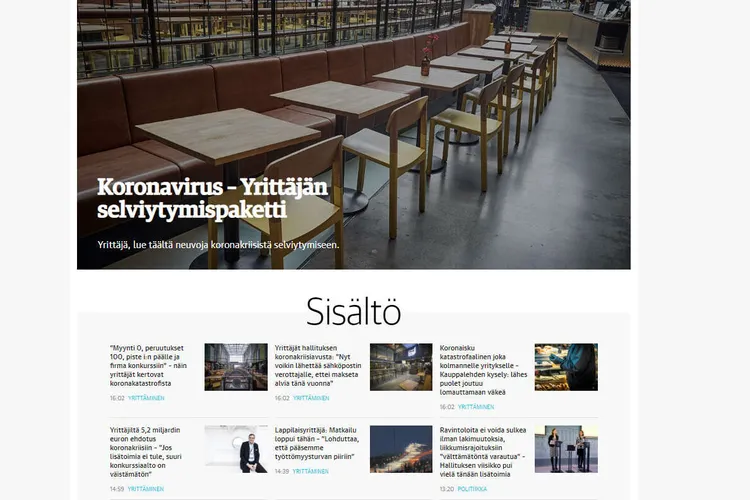Open the "Koronaisku katastrofaalinen" article headline
Image resolution: width=750 pixels, height=500 pixels.
click(483, 370)
